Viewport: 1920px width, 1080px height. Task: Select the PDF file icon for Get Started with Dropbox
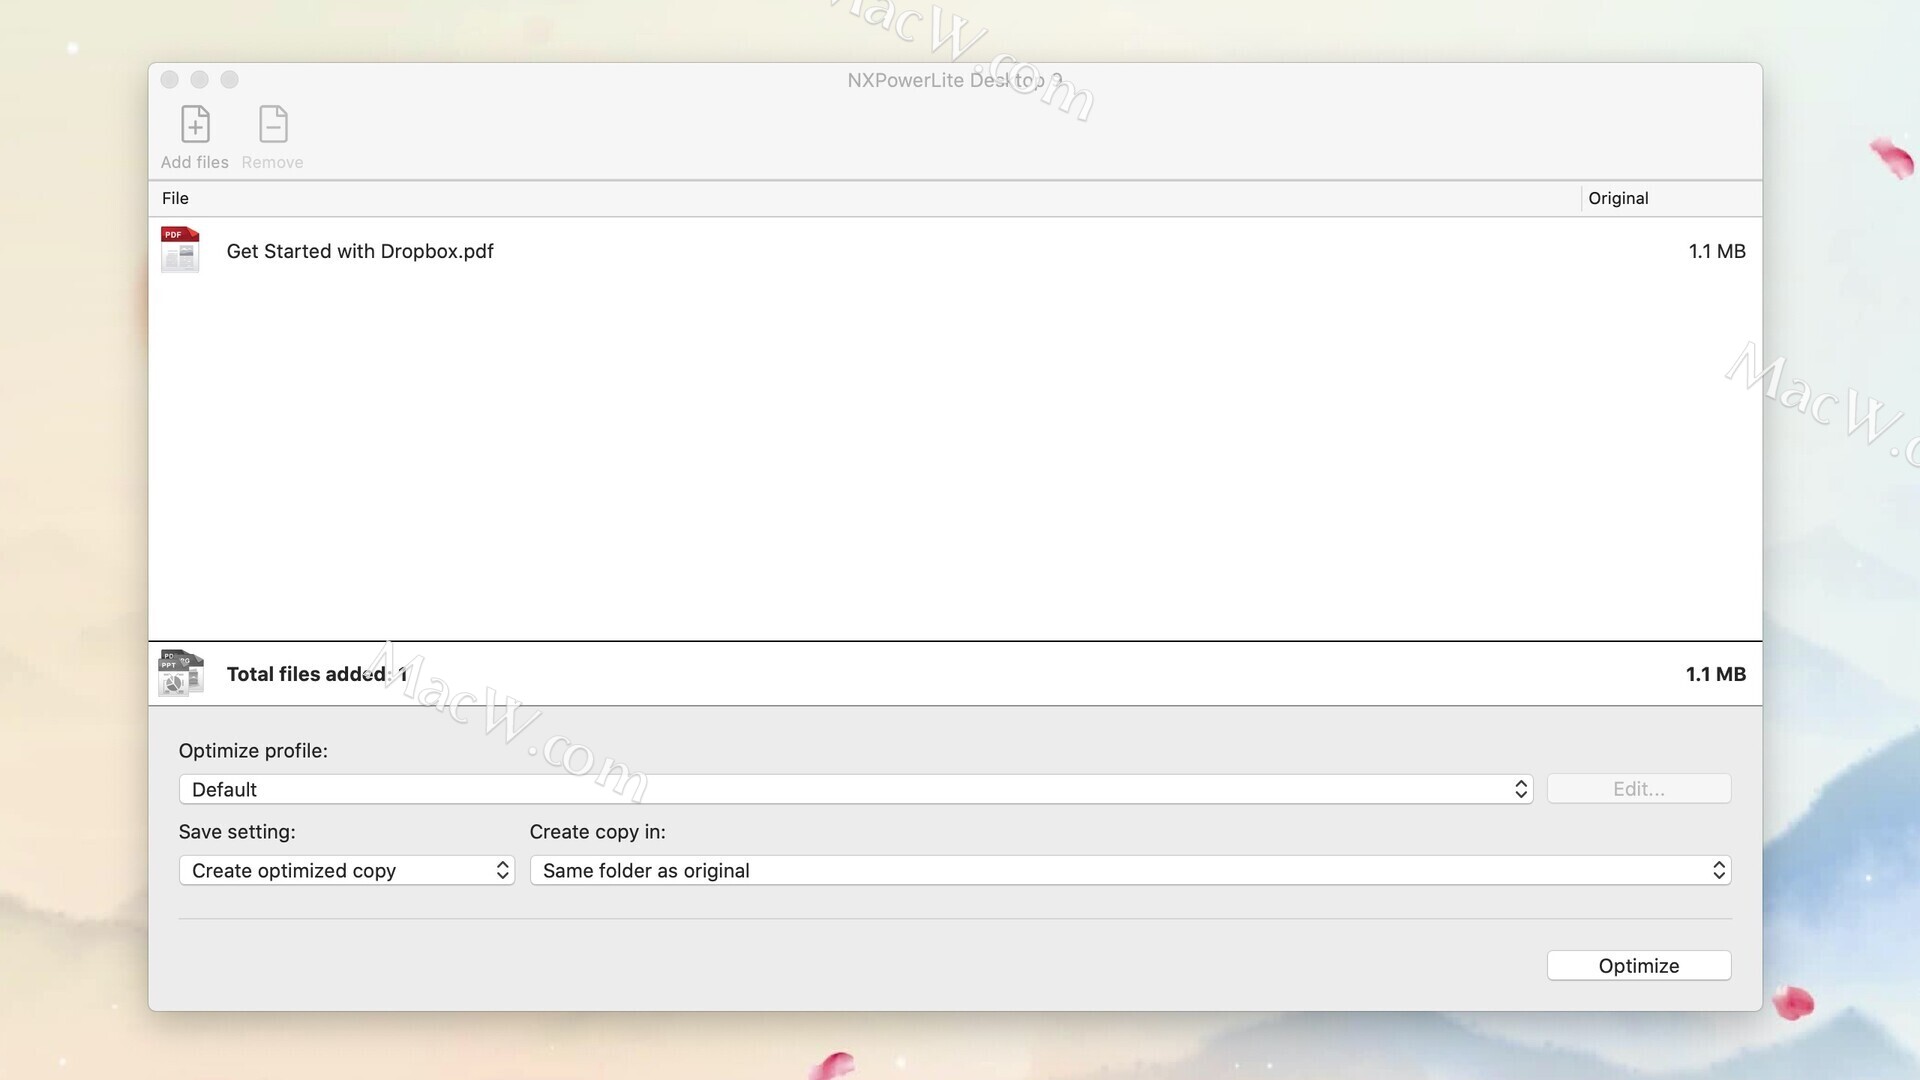click(x=180, y=250)
